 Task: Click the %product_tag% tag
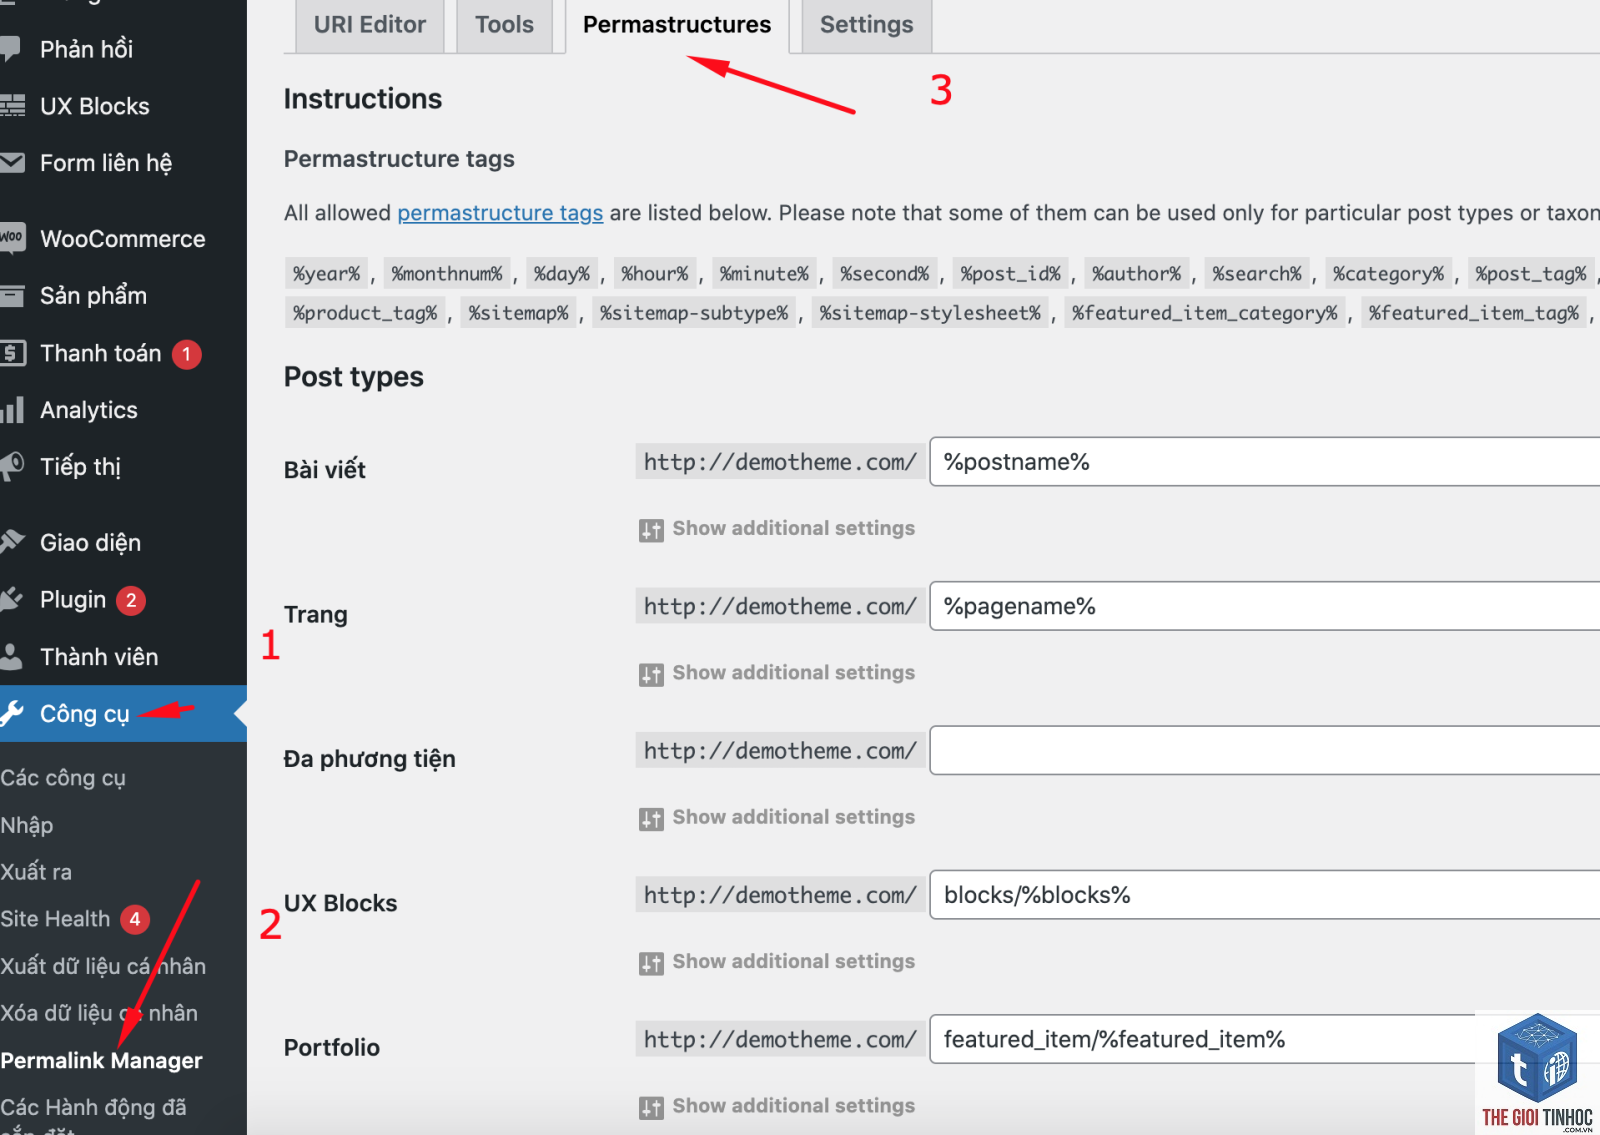click(x=365, y=313)
